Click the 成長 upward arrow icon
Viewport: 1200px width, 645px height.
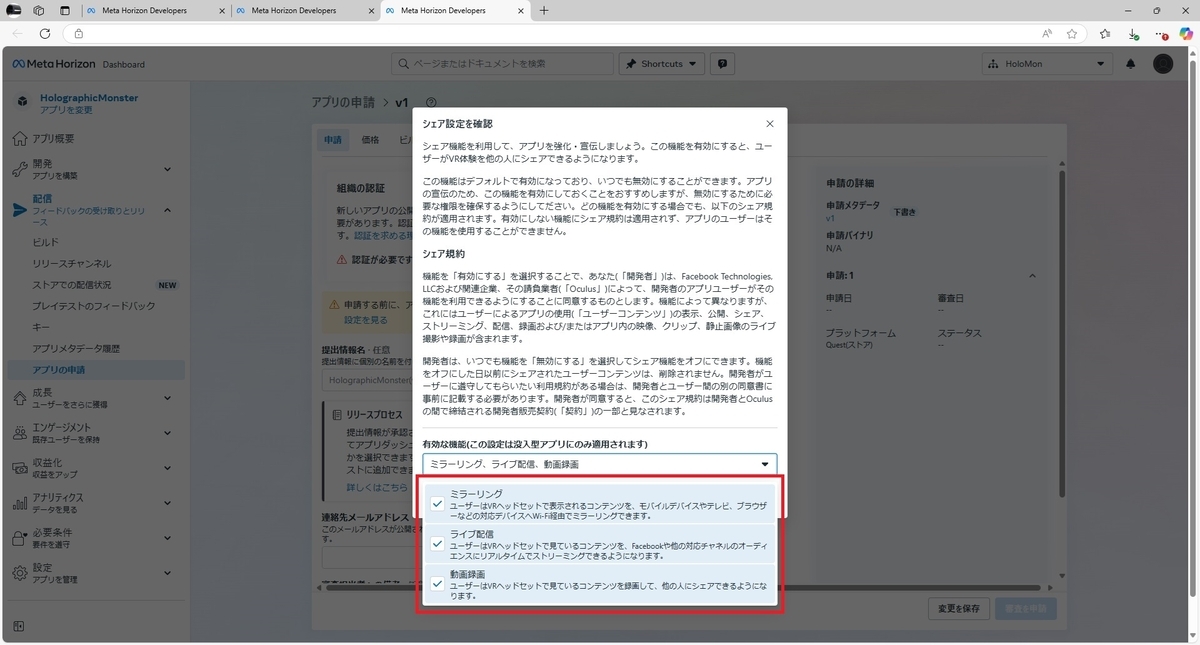21,398
